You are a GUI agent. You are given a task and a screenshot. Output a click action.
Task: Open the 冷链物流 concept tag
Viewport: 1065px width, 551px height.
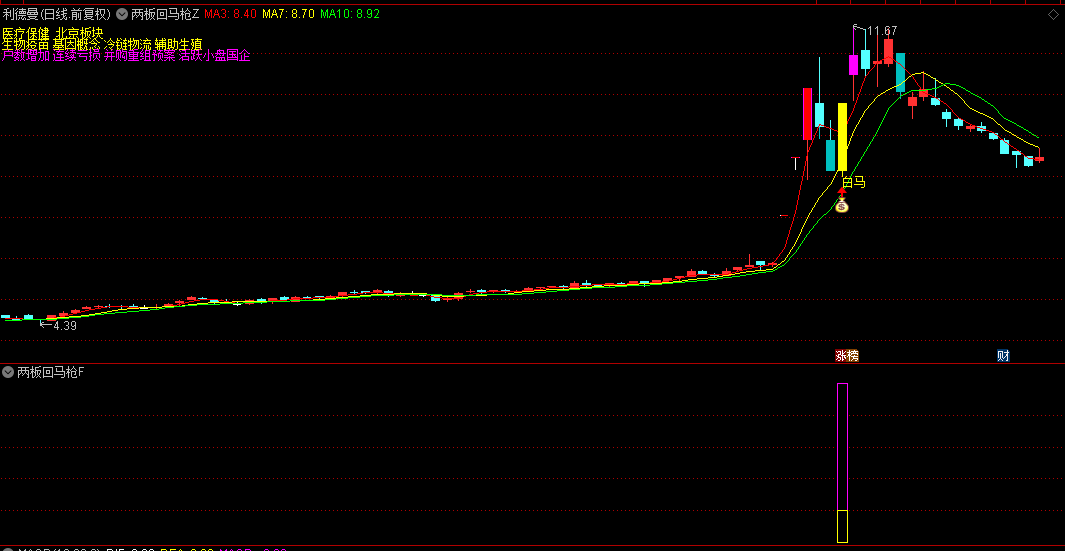128,45
